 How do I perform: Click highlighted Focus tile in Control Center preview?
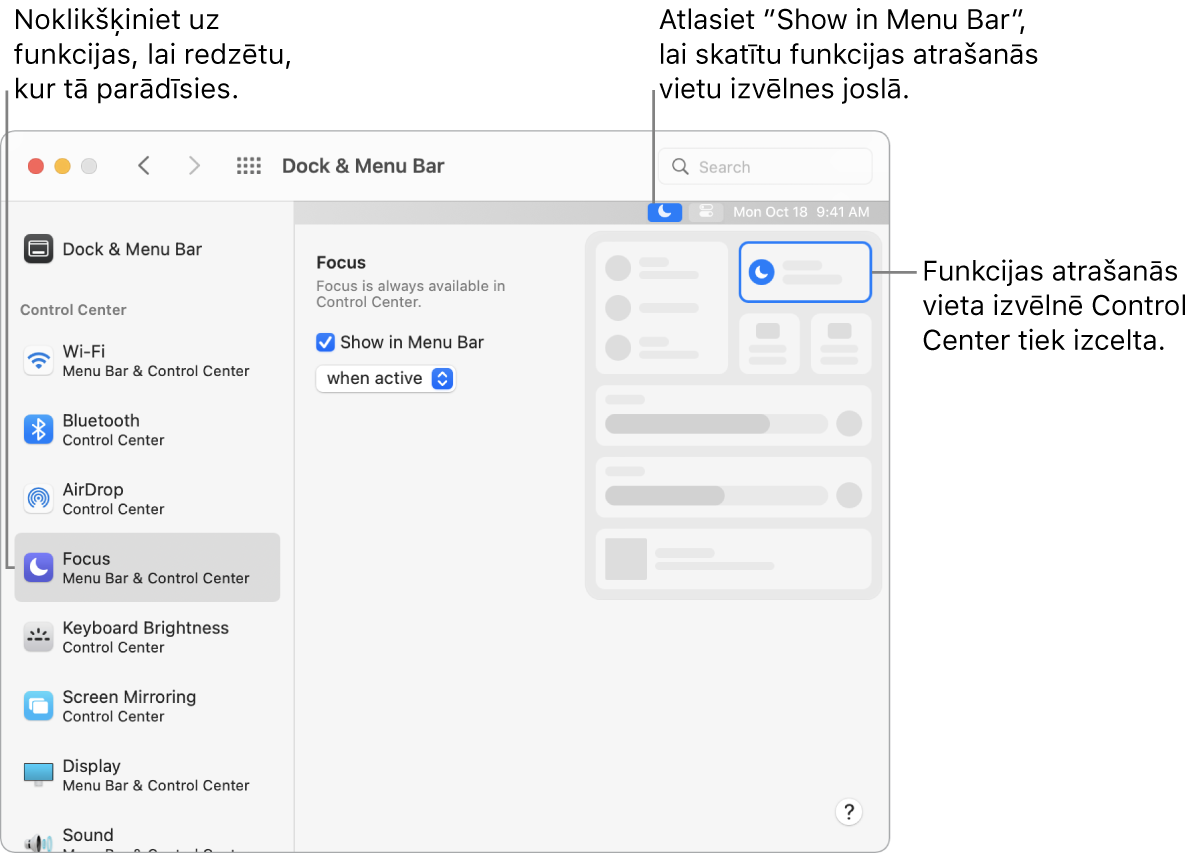pos(805,272)
